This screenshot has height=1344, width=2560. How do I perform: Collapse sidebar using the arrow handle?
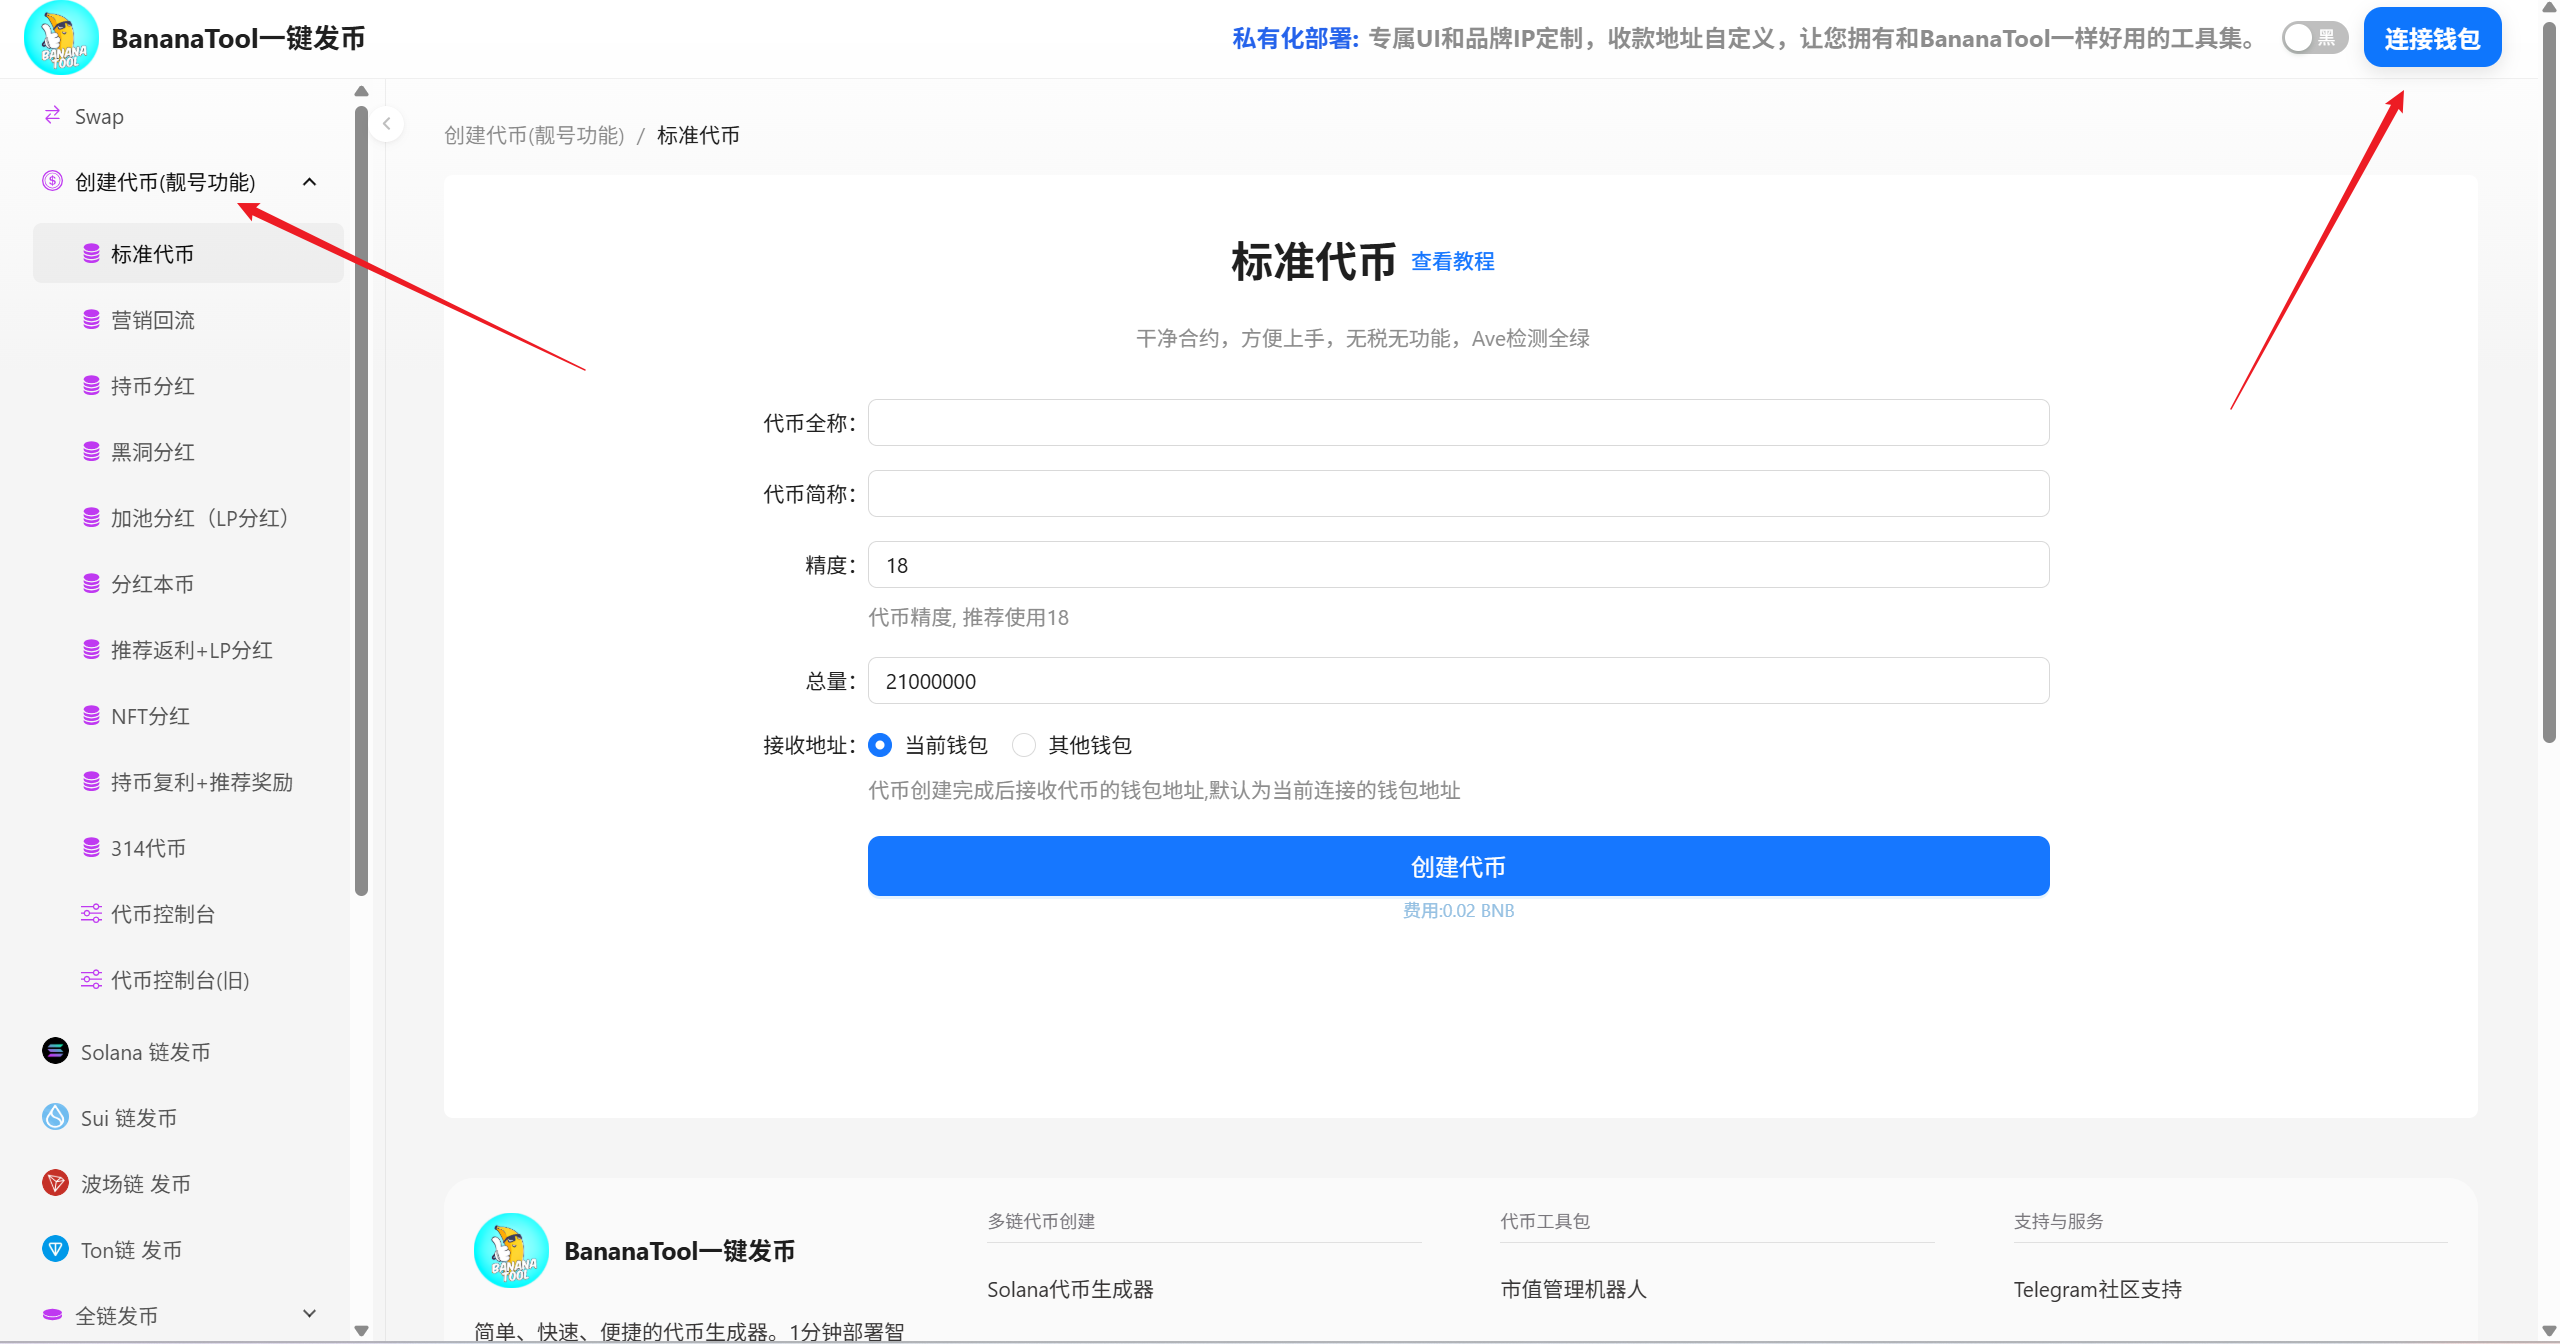point(386,123)
